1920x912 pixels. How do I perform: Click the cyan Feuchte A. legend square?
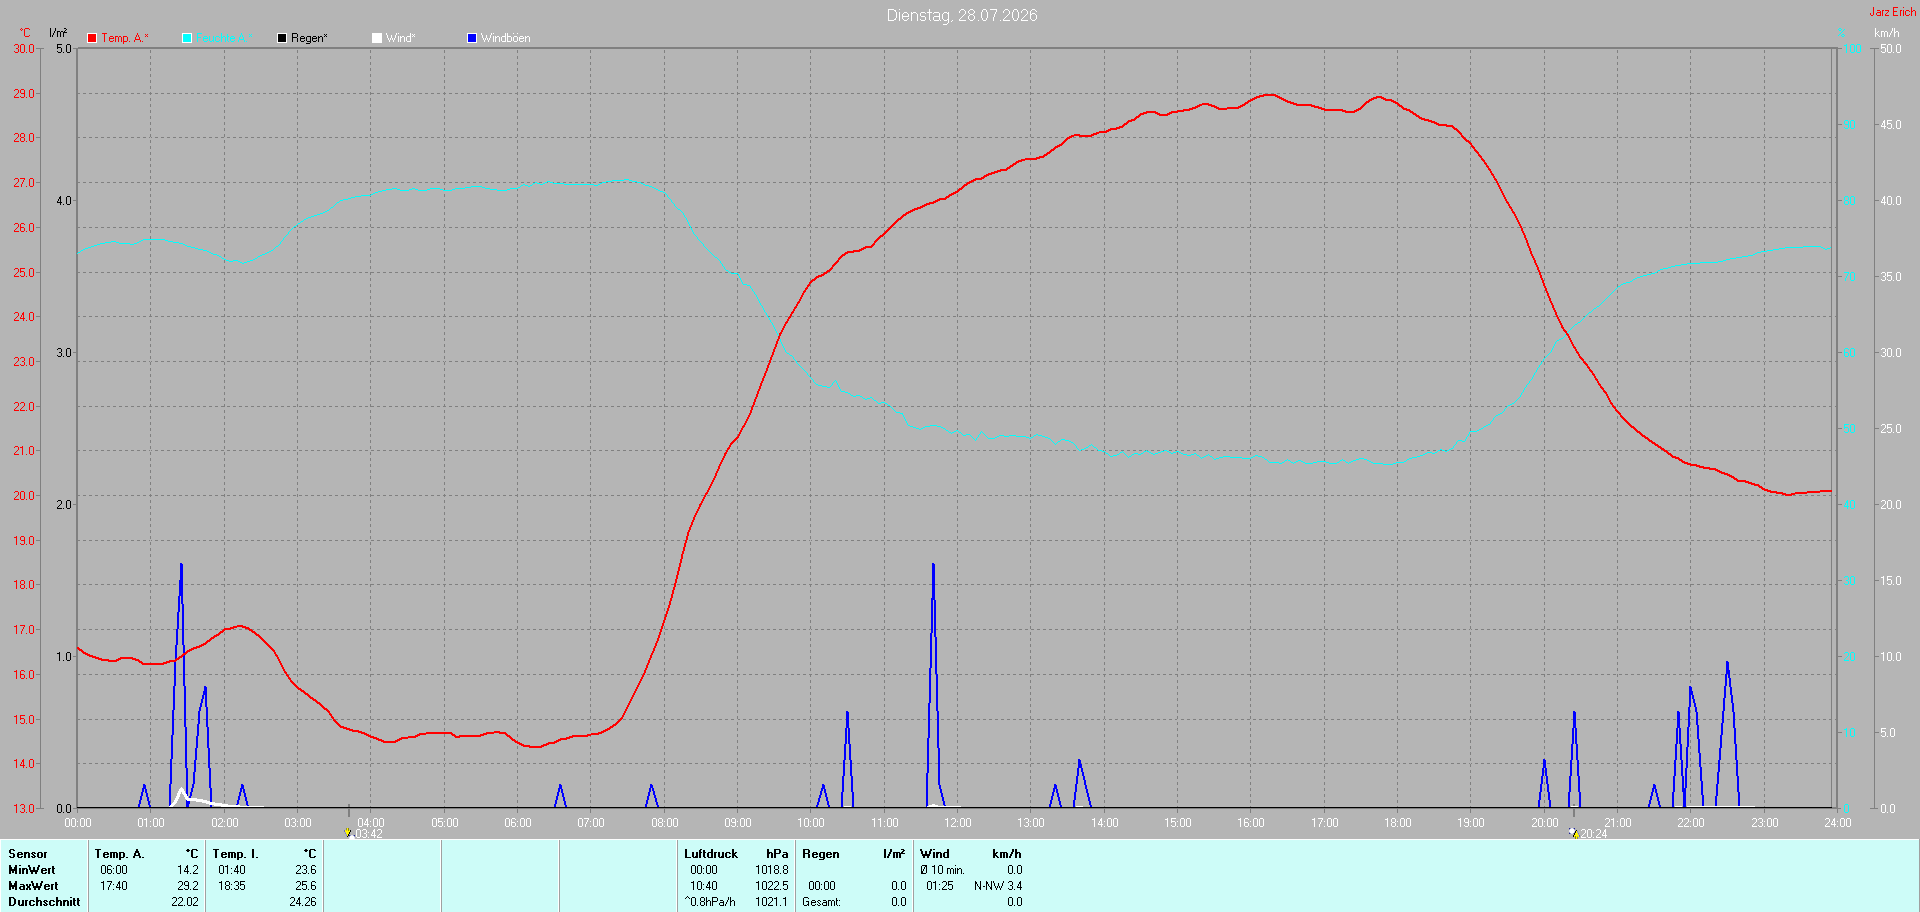pos(187,38)
